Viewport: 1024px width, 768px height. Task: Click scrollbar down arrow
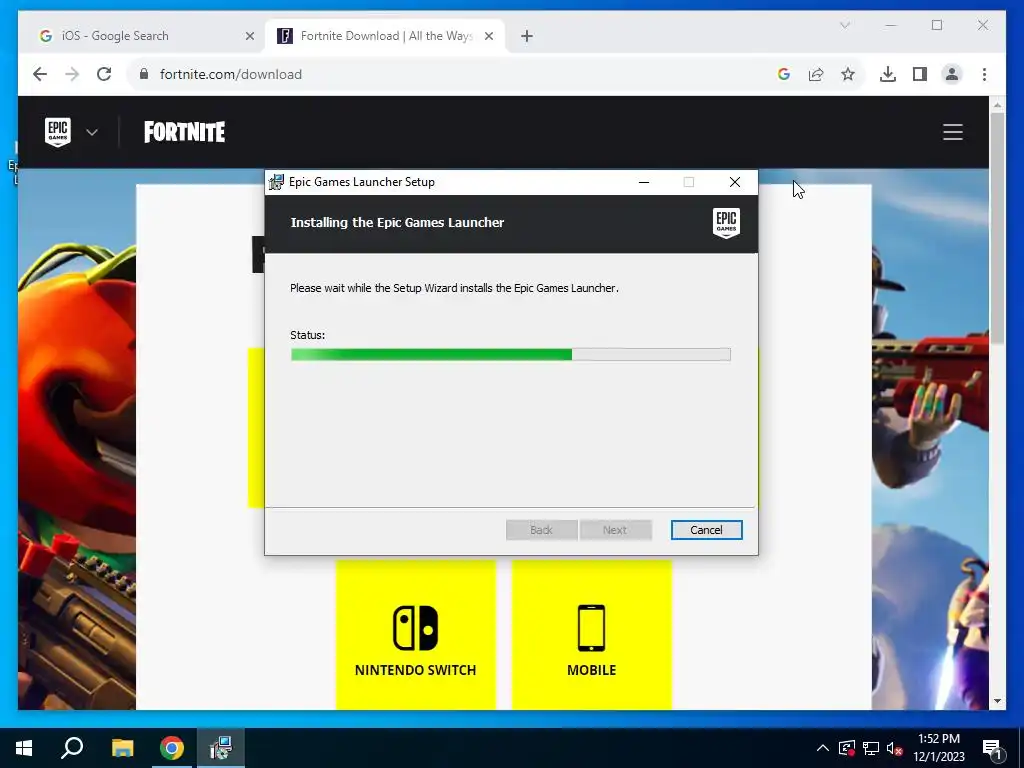click(997, 701)
